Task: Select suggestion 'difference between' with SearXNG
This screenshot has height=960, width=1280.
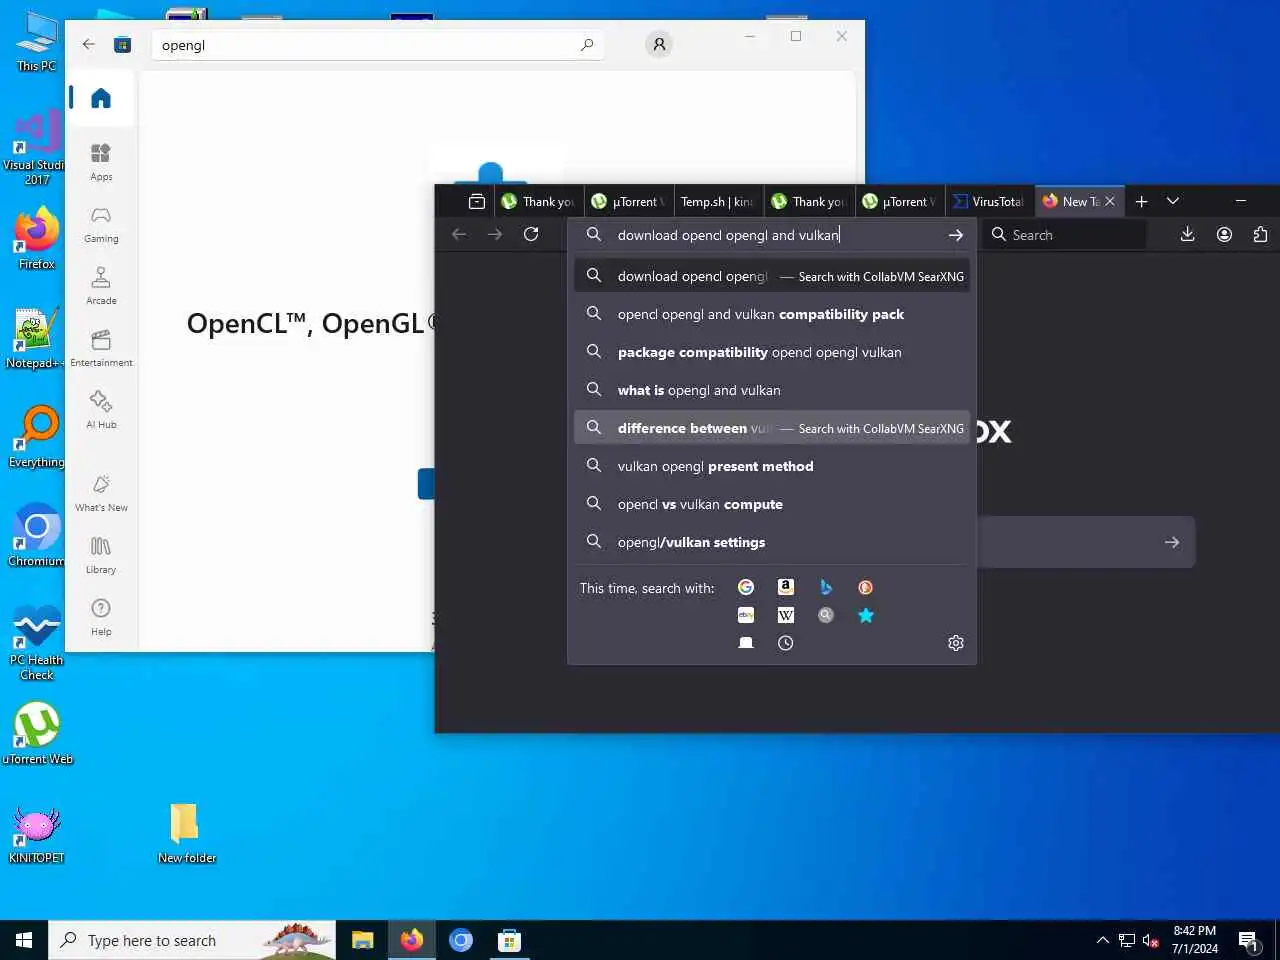Action: (x=772, y=428)
